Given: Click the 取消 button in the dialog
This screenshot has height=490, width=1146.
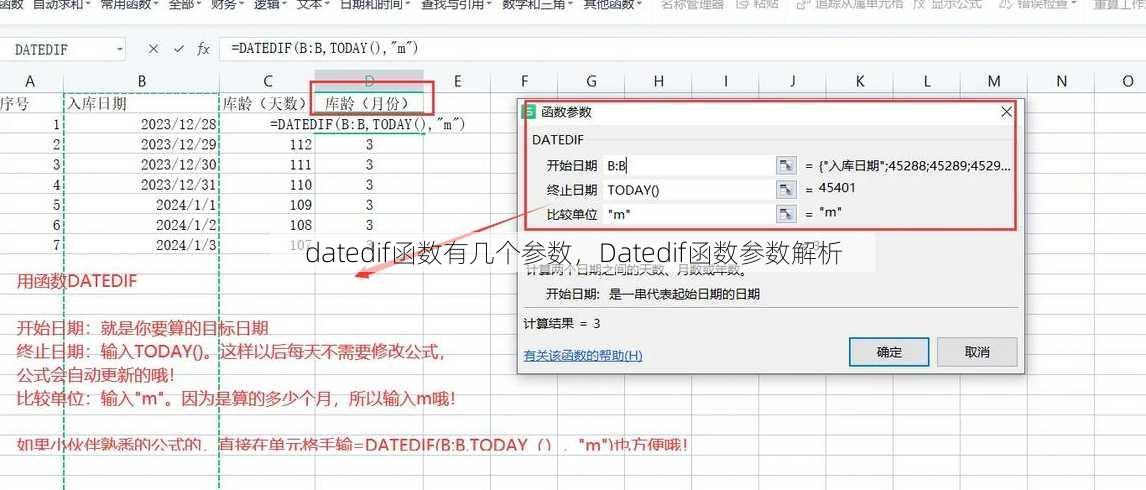Looking at the screenshot, I should coord(977,352).
